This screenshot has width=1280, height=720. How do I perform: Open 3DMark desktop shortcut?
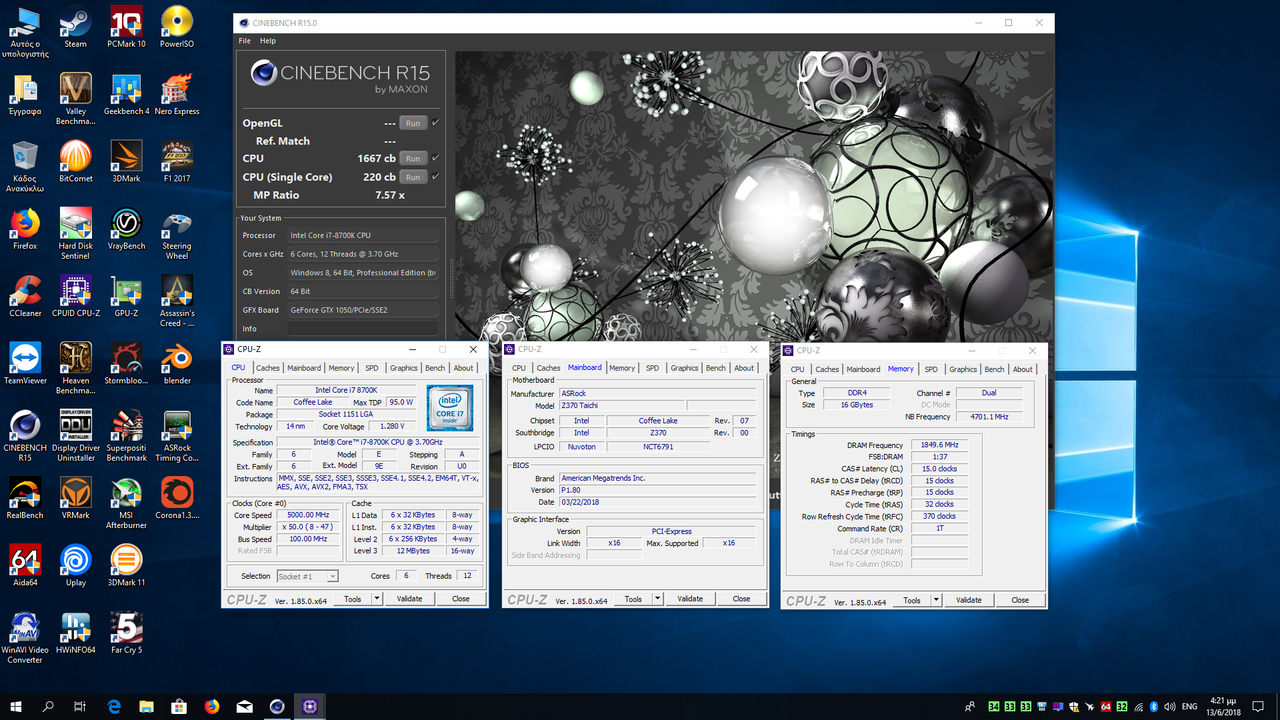click(x=126, y=161)
